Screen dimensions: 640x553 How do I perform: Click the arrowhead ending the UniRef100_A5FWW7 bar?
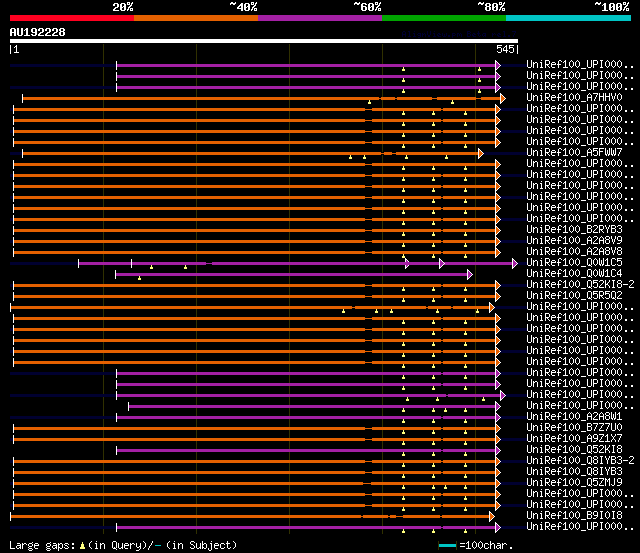click(x=481, y=153)
